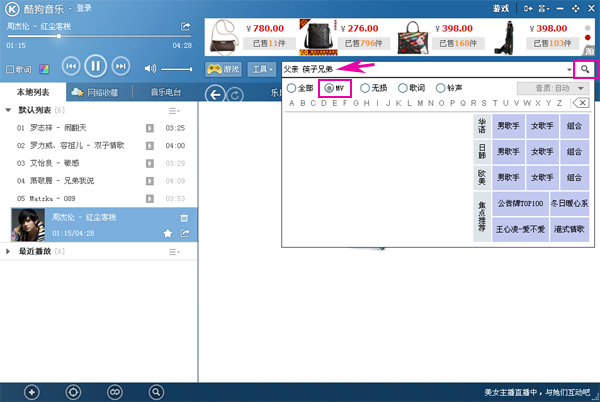This screenshot has height=402, width=600.
Task: Open 王心凌-爱不爱 recommendation
Action: pyautogui.click(x=520, y=229)
